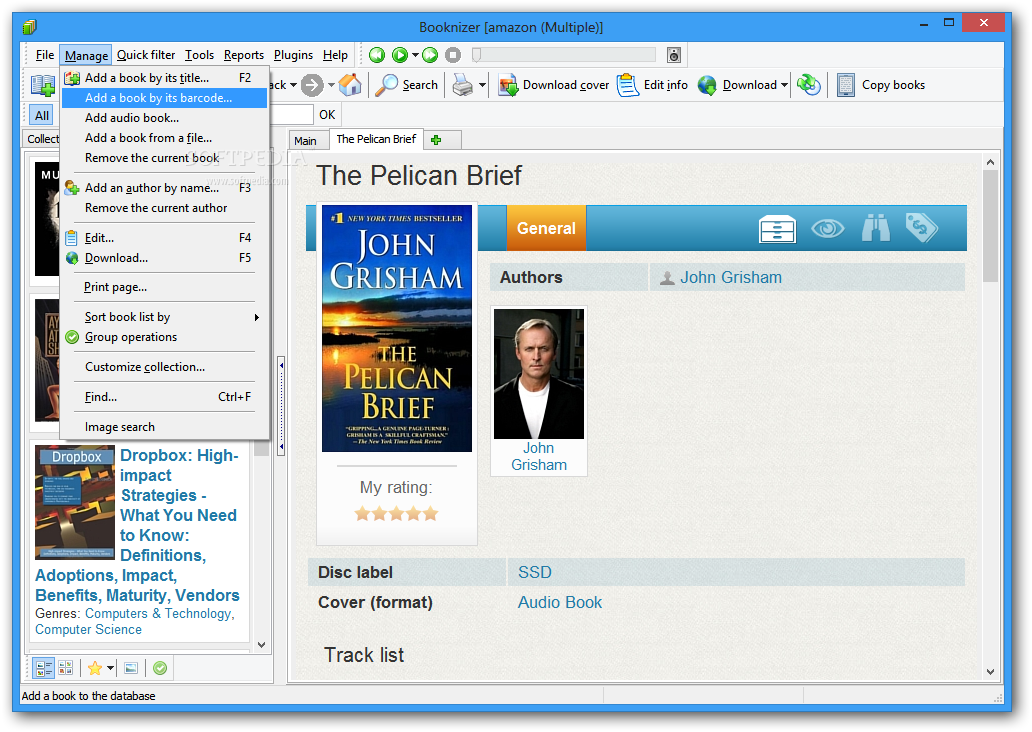The height and width of the screenshot is (732, 1032).
Task: Open the Reports menu
Action: (244, 55)
